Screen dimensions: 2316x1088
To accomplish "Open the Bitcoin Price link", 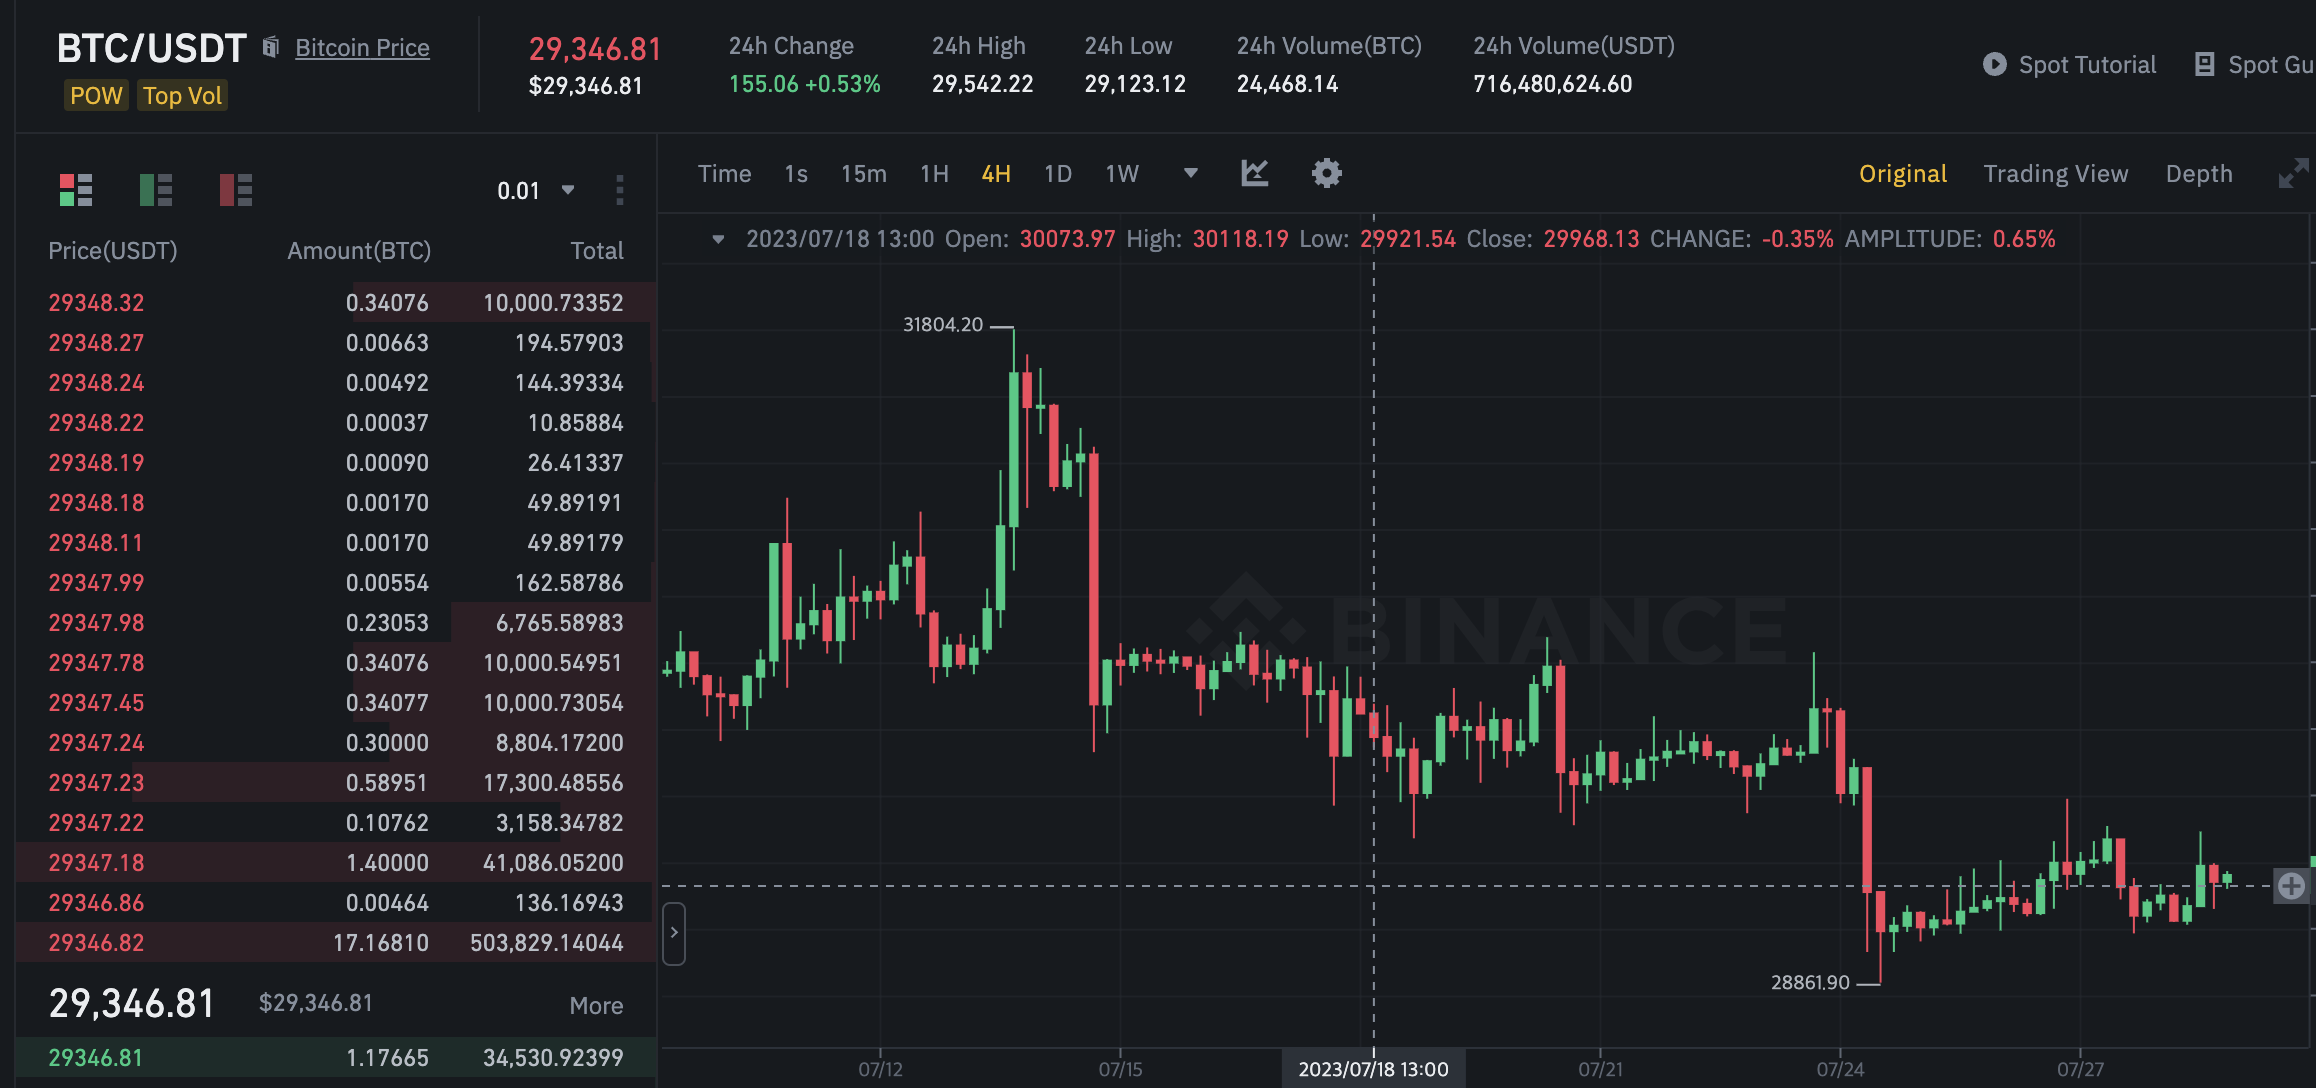I will point(362,47).
